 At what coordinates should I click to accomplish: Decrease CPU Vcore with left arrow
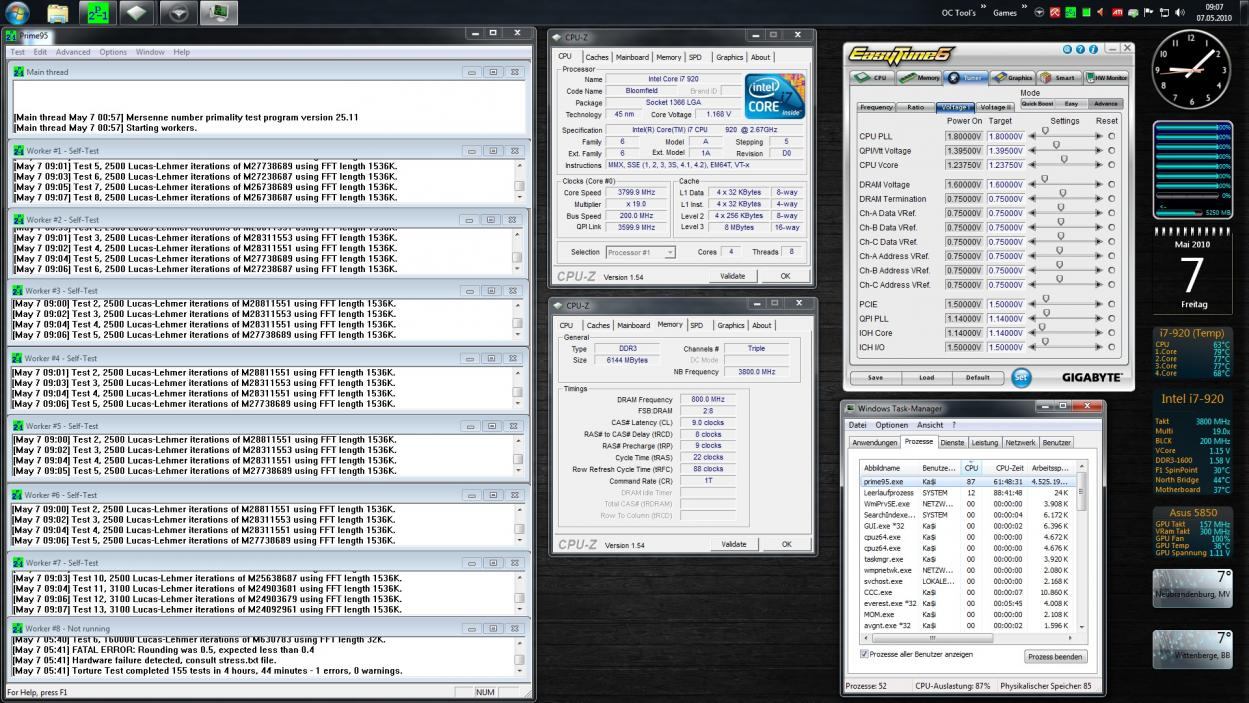tap(1030, 165)
